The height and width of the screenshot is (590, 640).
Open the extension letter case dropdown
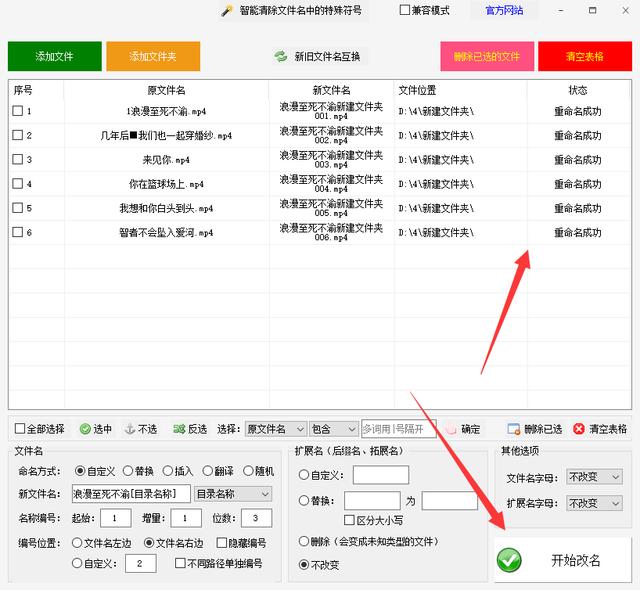pyautogui.click(x=594, y=503)
